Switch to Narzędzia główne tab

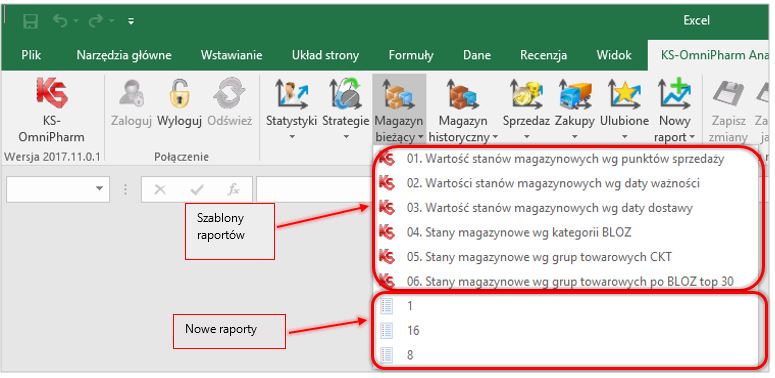[124, 55]
